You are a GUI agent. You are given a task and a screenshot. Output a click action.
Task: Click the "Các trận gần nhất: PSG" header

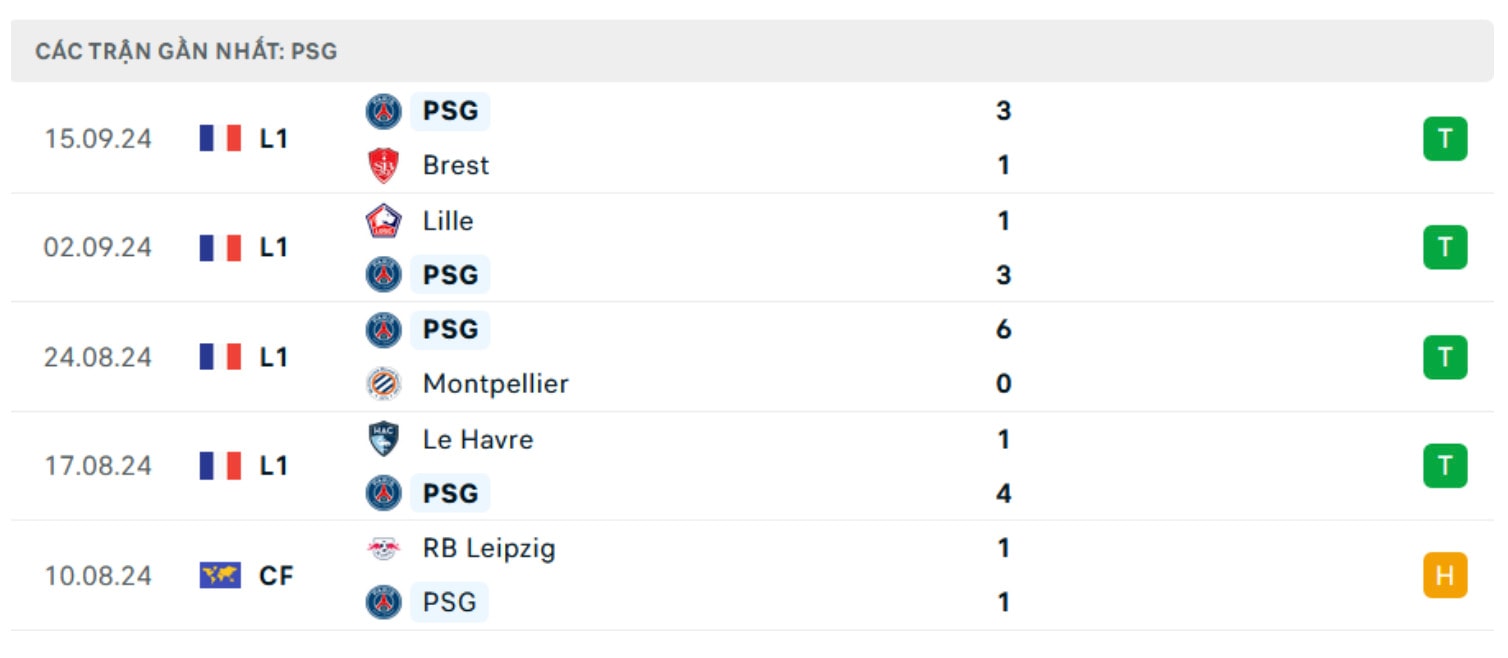coord(186,51)
